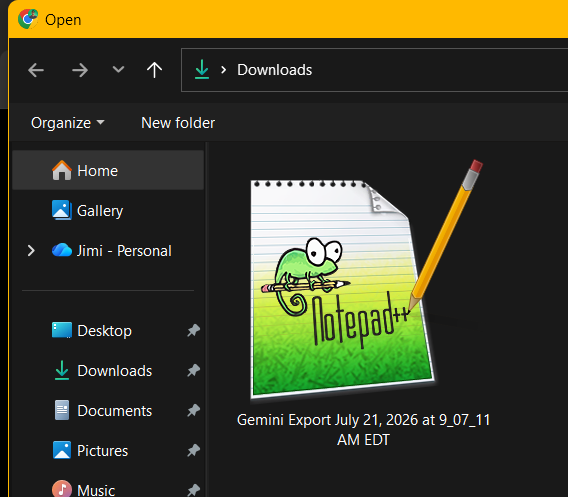This screenshot has height=497, width=568.
Task: Select Home in the navigation pane
Action: pyautogui.click(x=108, y=171)
